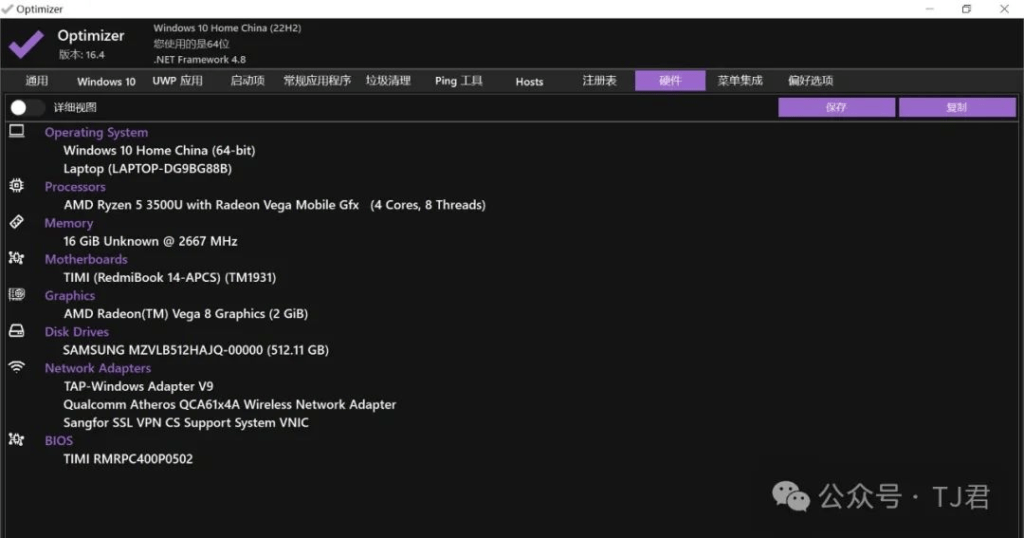Select the Ping 工具 tab
The image size is (1024, 538).
[x=459, y=81]
